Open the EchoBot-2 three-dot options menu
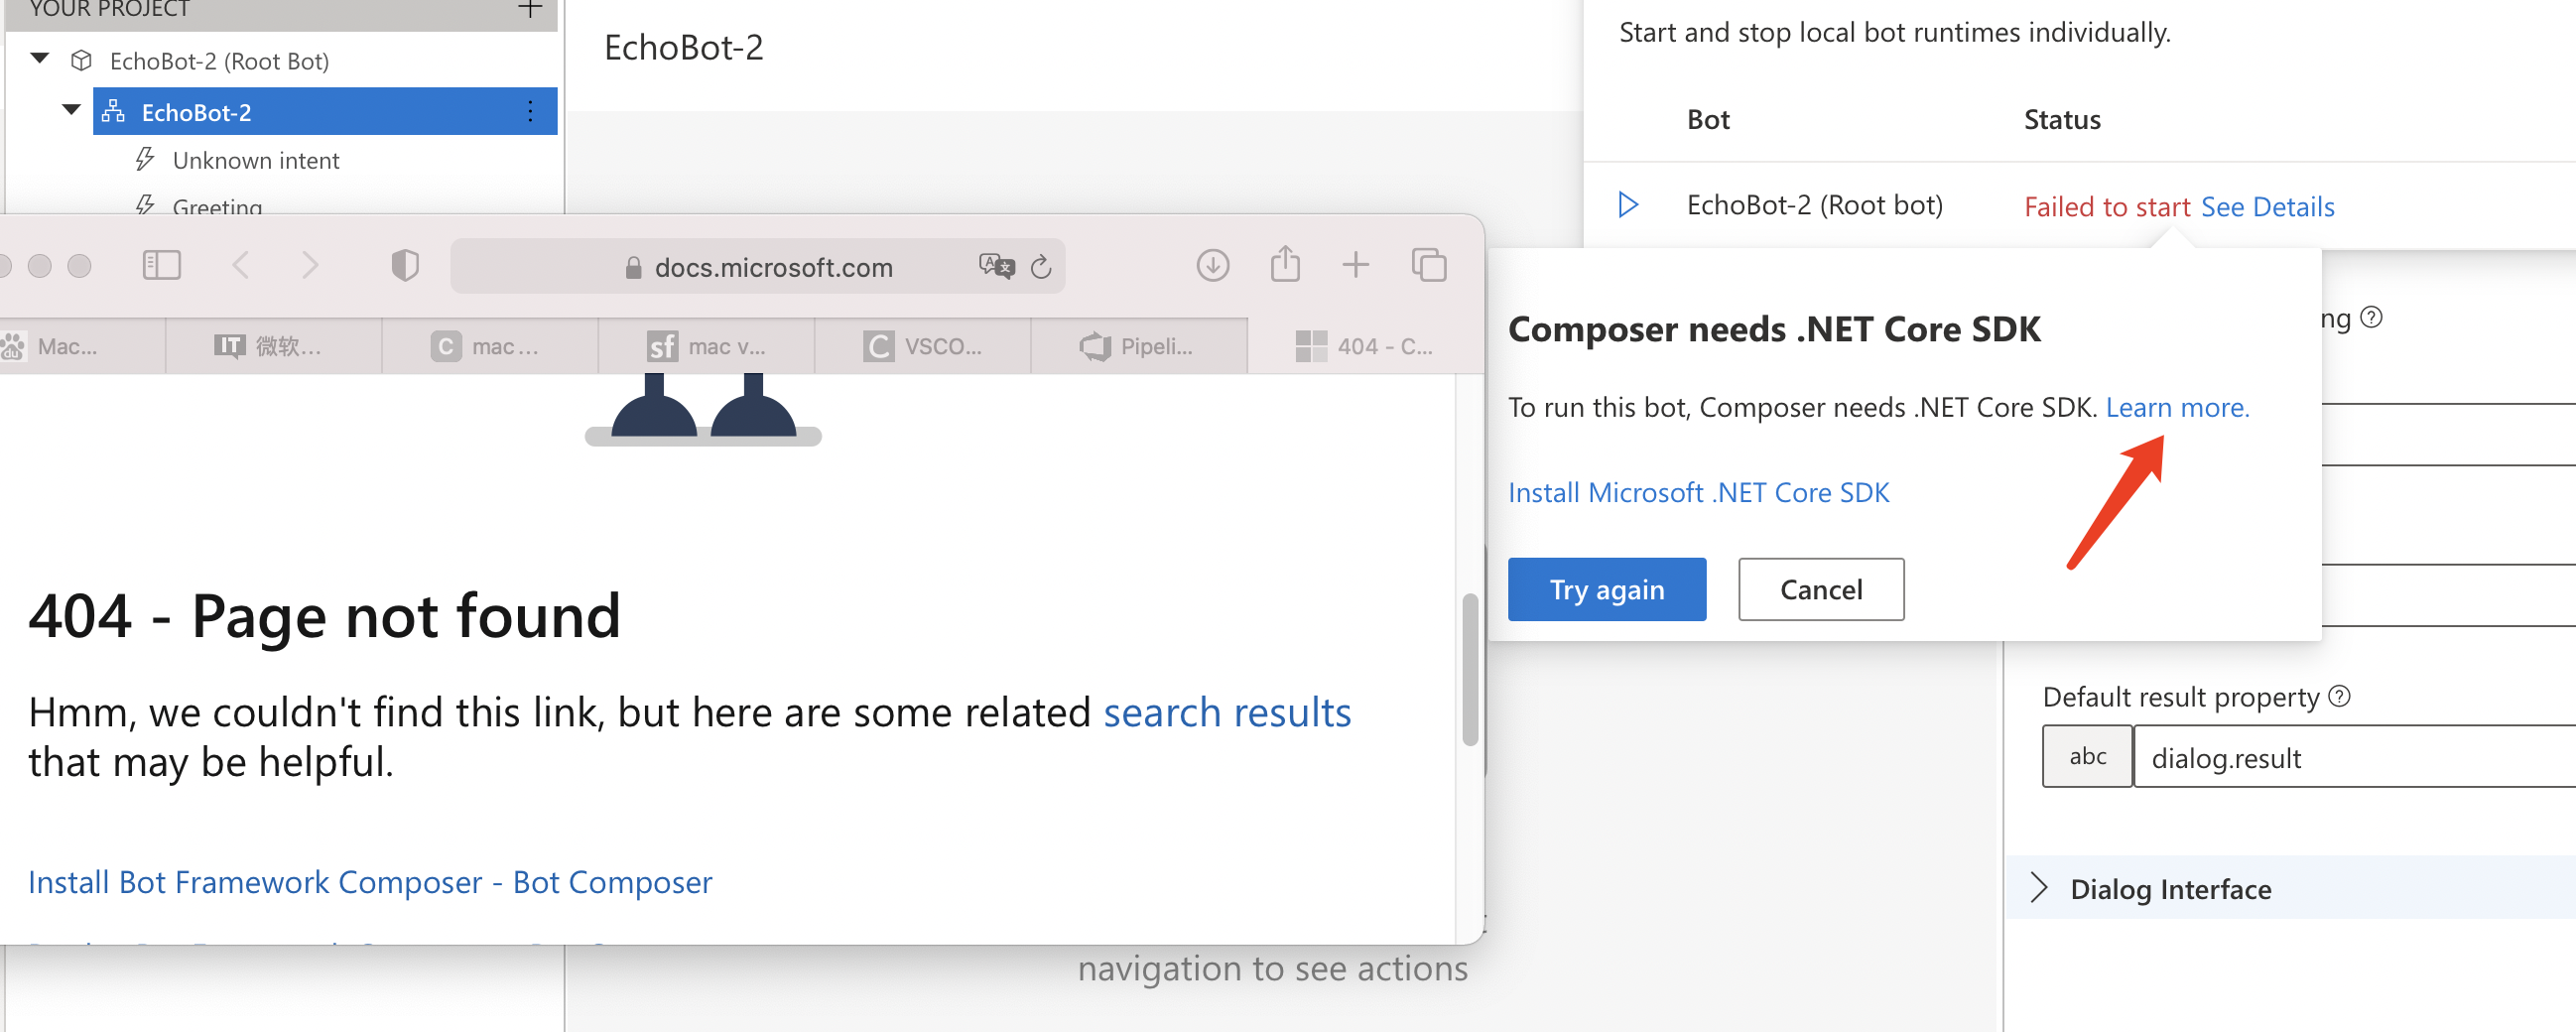This screenshot has height=1032, width=2576. (529, 111)
